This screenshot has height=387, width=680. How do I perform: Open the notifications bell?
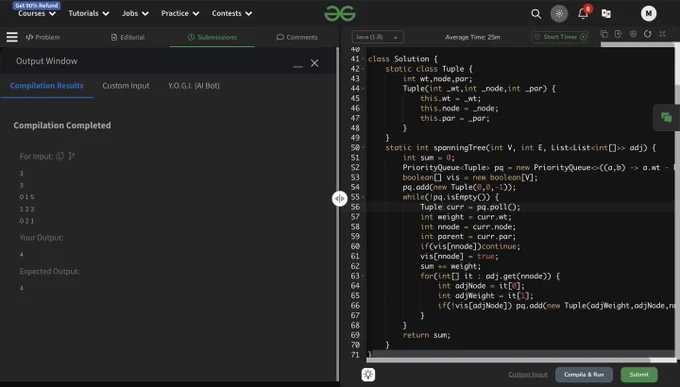583,13
